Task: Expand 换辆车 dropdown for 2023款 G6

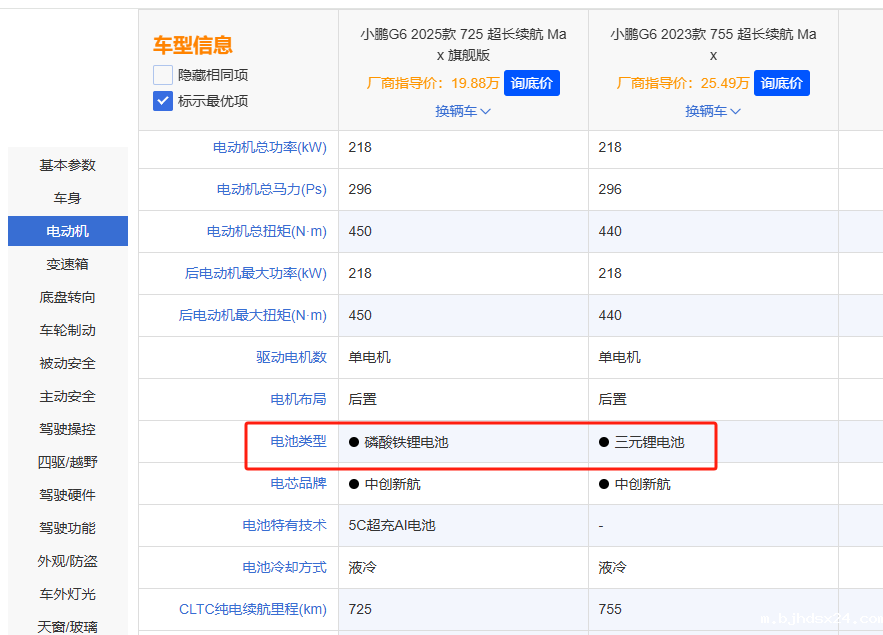Action: point(713,111)
